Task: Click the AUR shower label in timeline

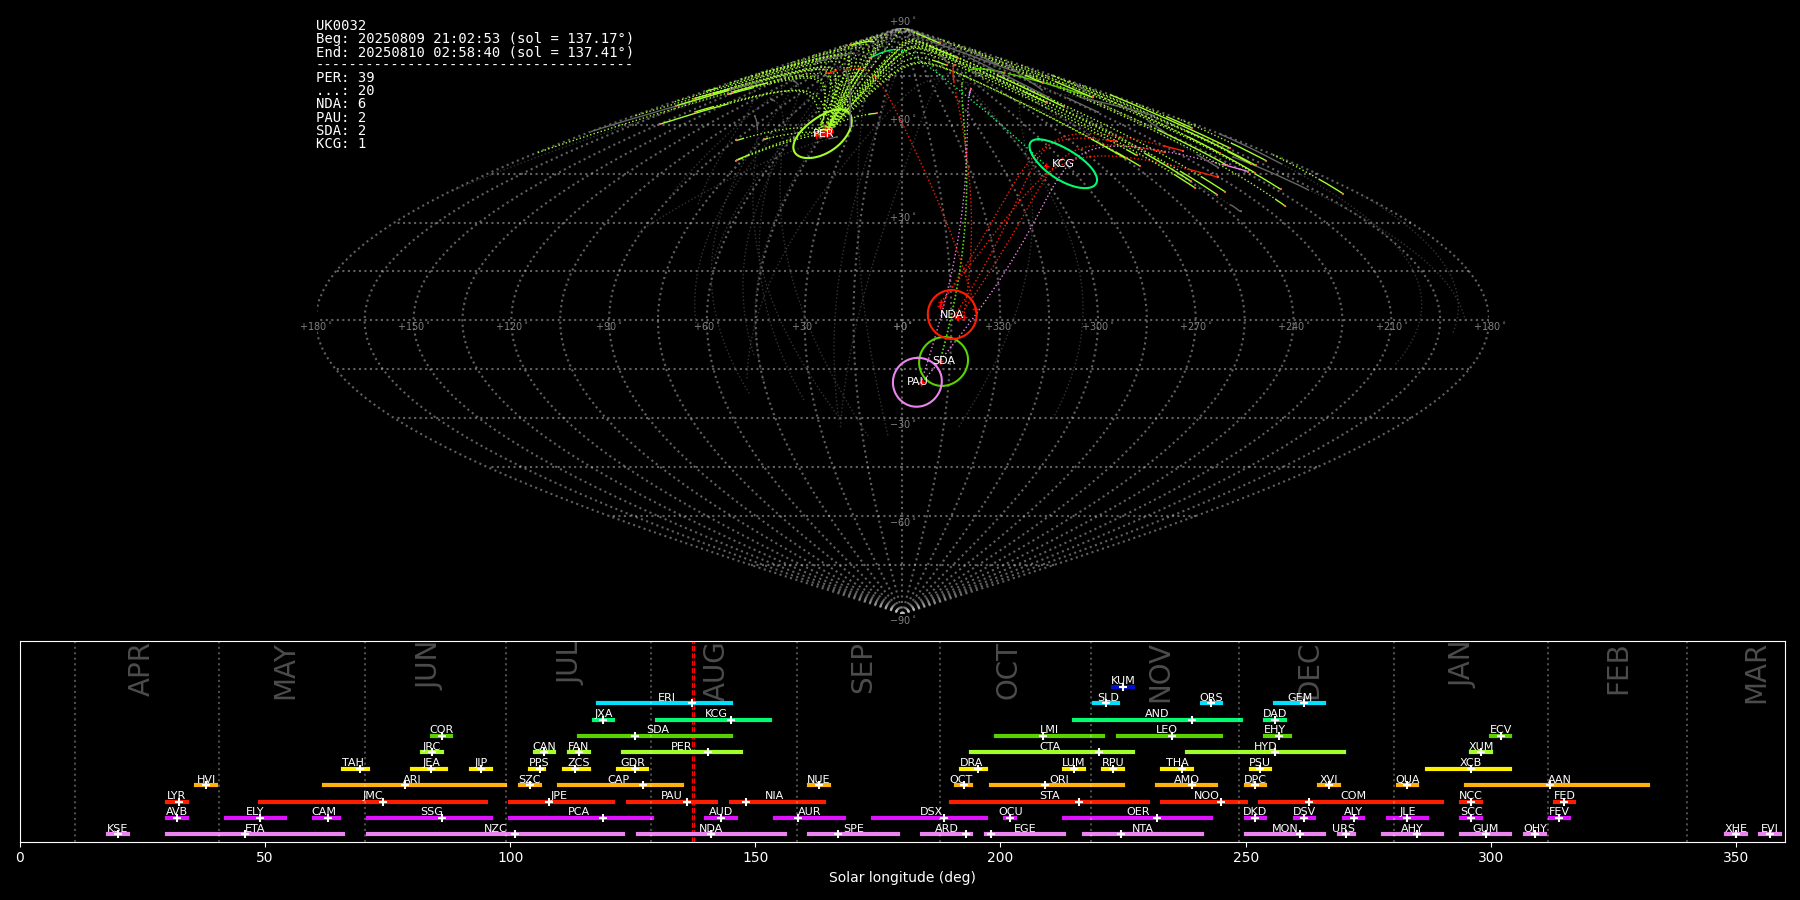Action: [809, 812]
